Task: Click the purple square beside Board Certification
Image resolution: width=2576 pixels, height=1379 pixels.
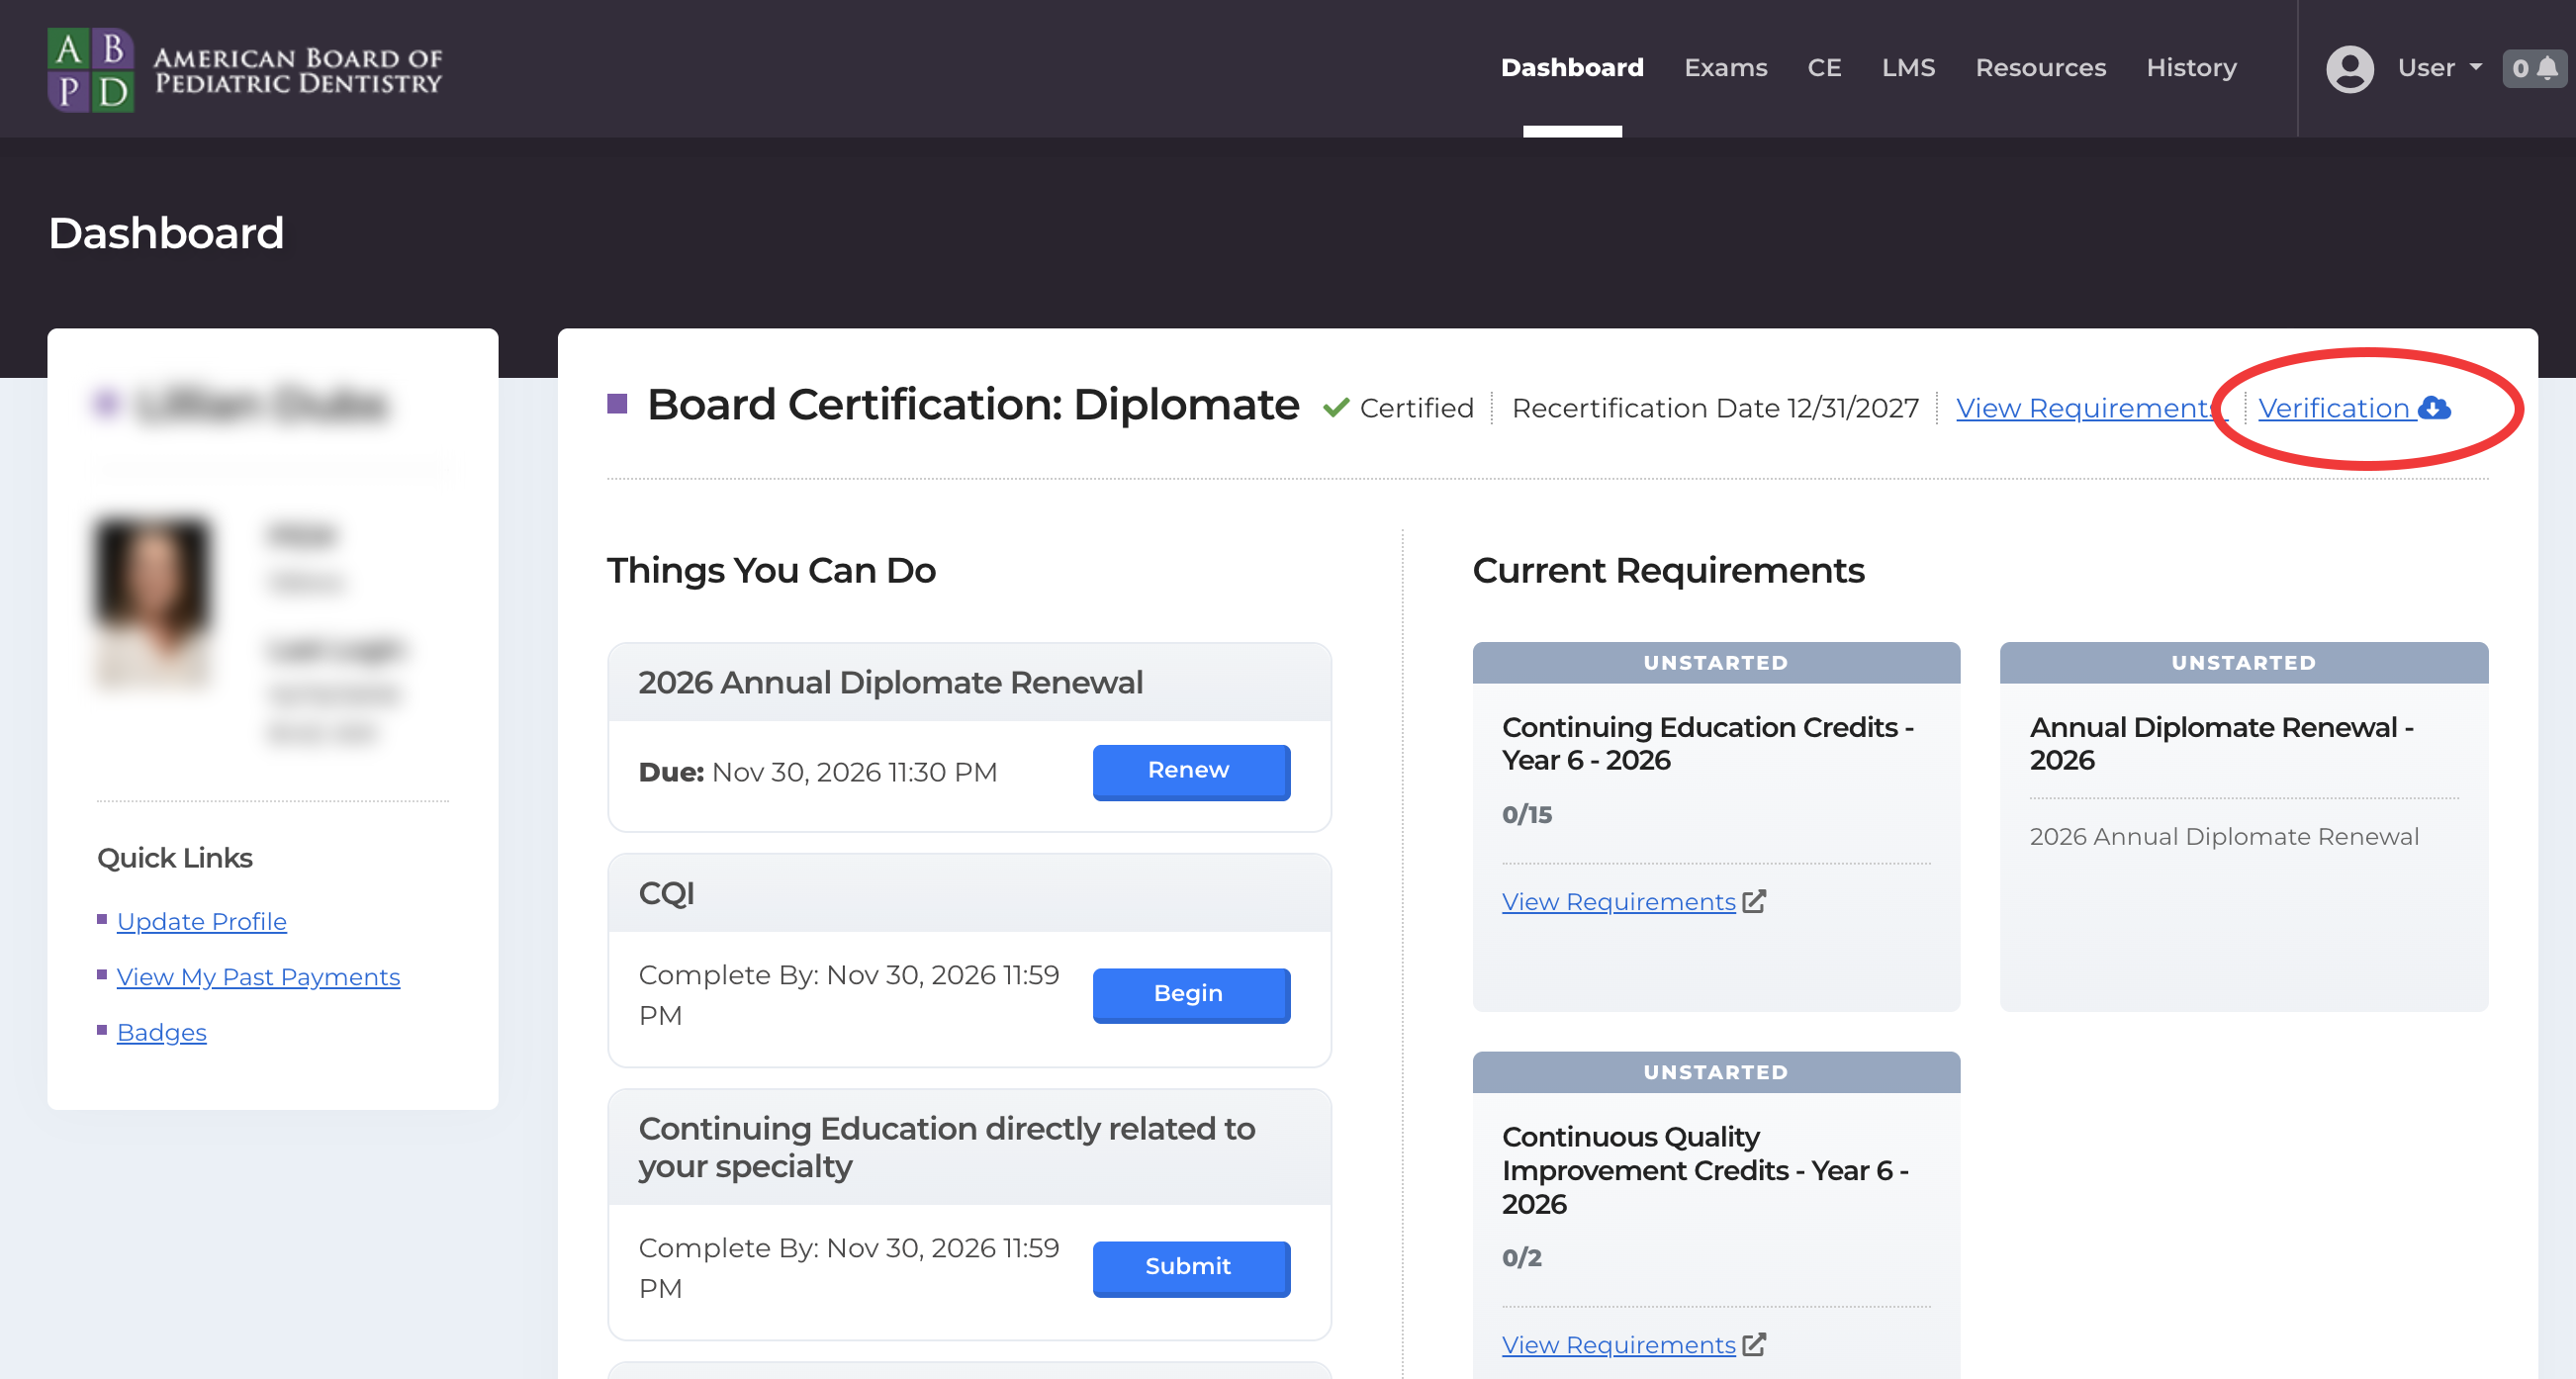Action: (x=617, y=404)
